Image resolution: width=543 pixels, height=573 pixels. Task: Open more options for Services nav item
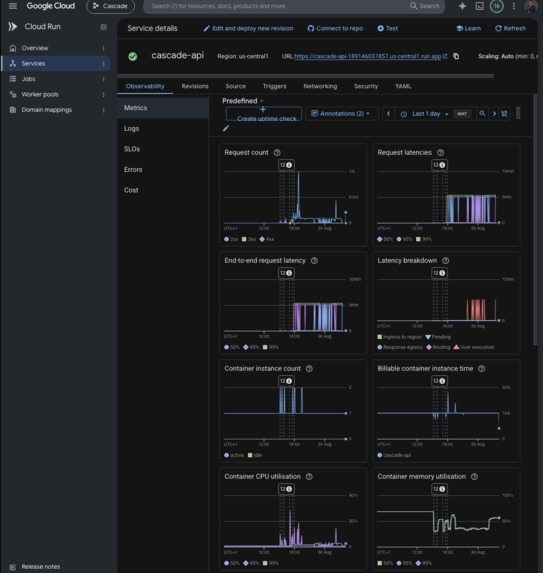click(x=103, y=64)
